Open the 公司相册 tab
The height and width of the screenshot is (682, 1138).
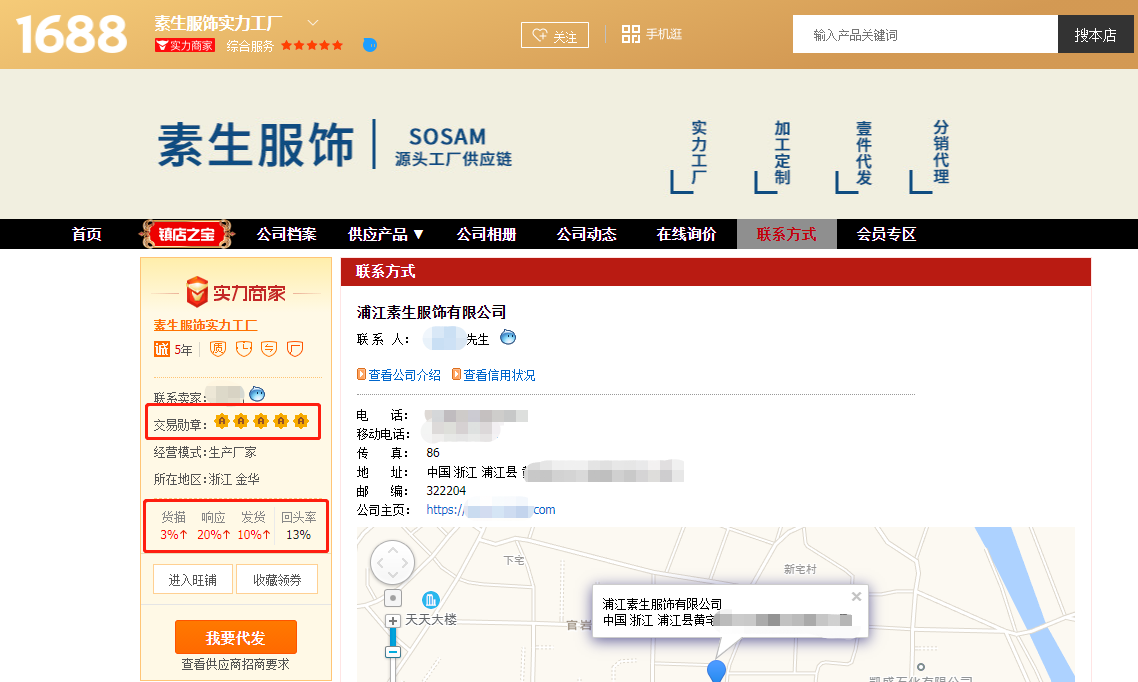tap(486, 234)
